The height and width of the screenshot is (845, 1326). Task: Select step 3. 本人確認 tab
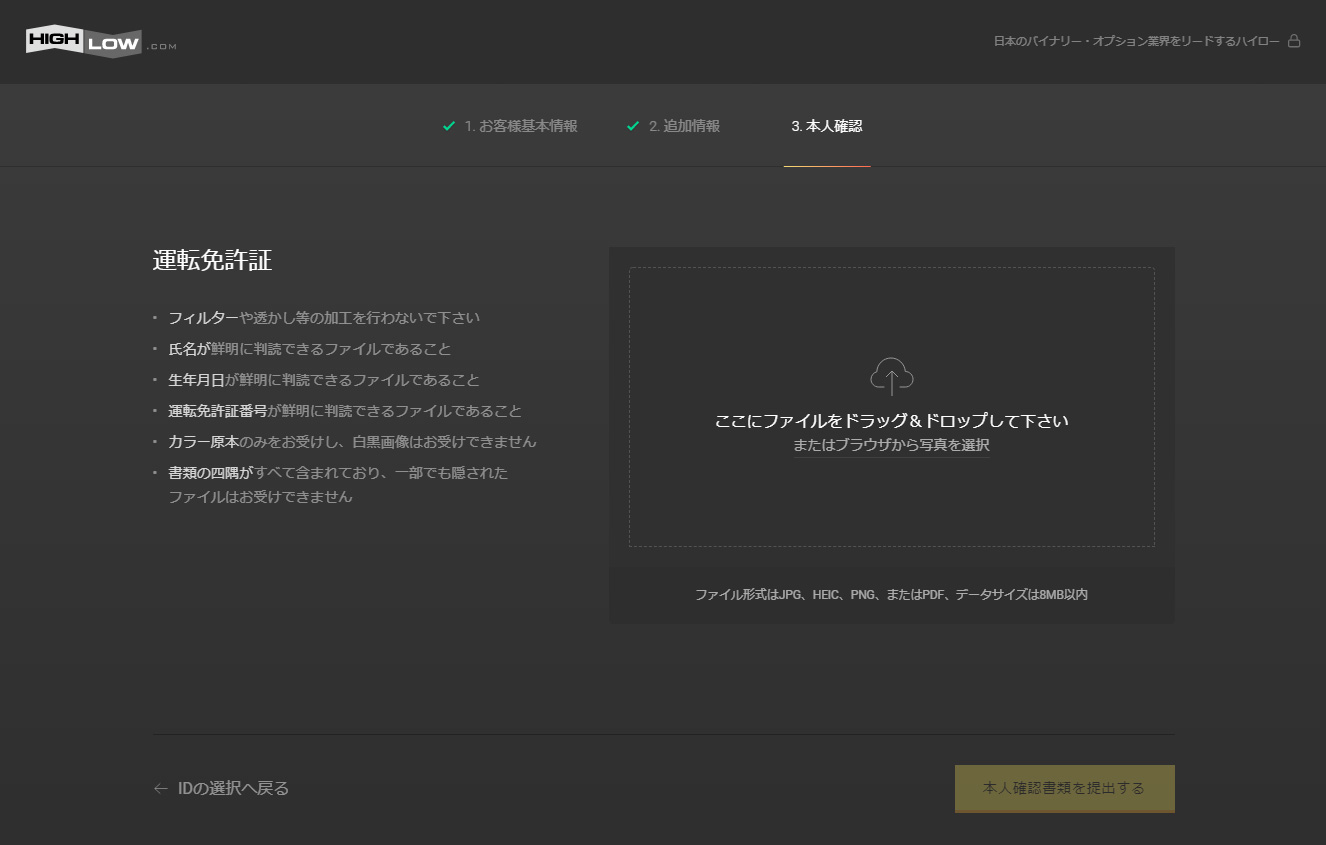click(x=827, y=126)
